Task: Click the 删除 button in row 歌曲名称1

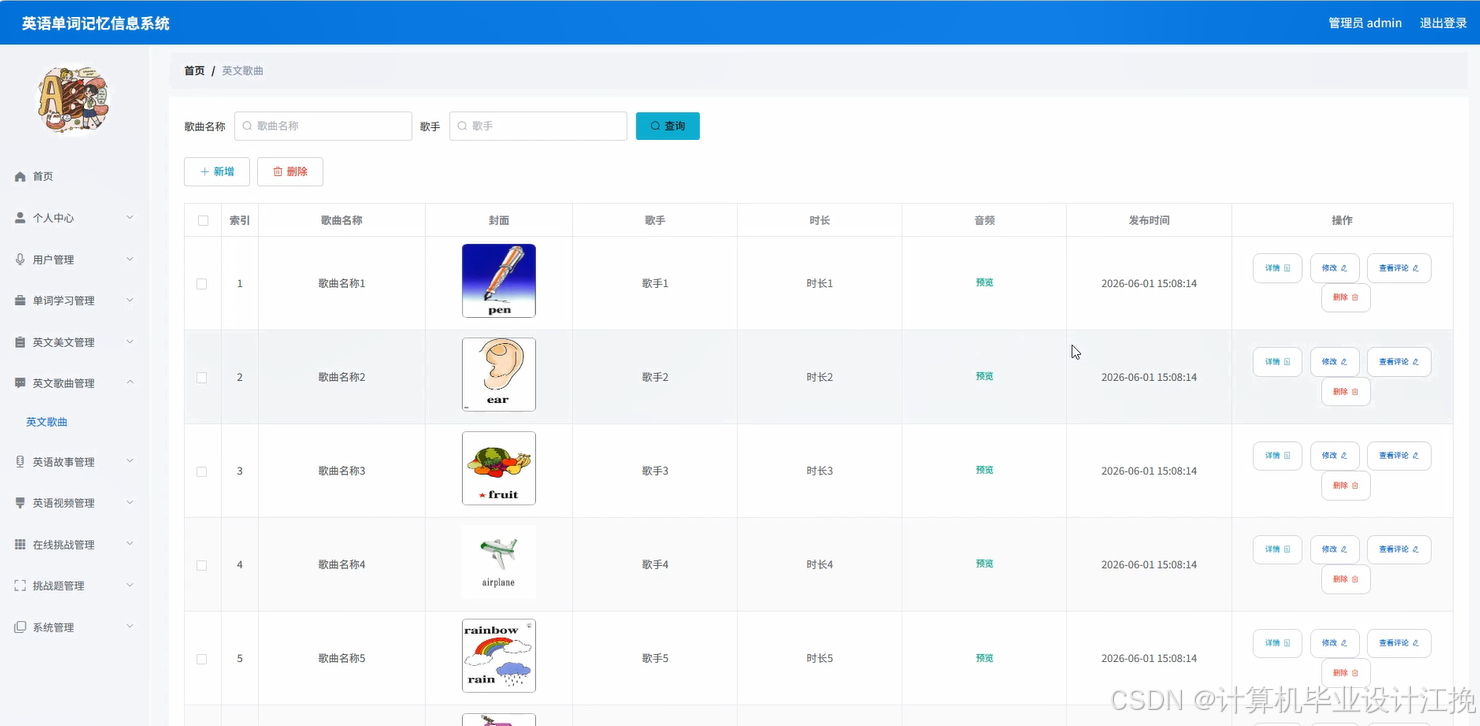Action: [x=1345, y=298]
